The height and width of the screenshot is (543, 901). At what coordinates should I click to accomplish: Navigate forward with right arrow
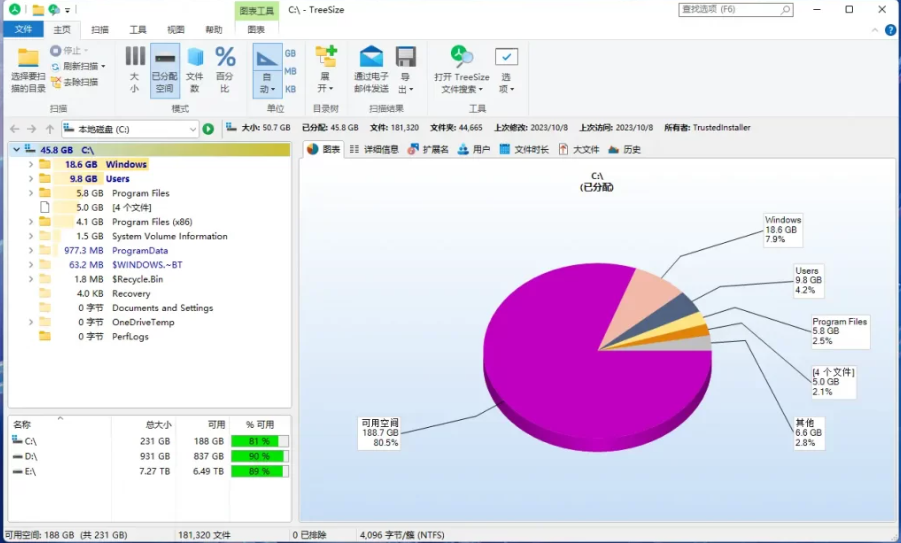click(x=32, y=129)
